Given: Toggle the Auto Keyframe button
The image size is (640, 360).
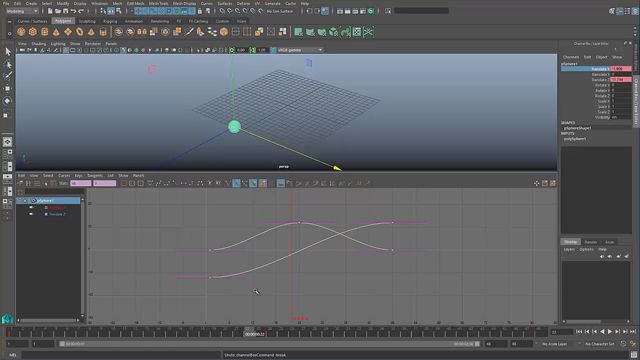Looking at the screenshot, I should pyautogui.click(x=623, y=344).
